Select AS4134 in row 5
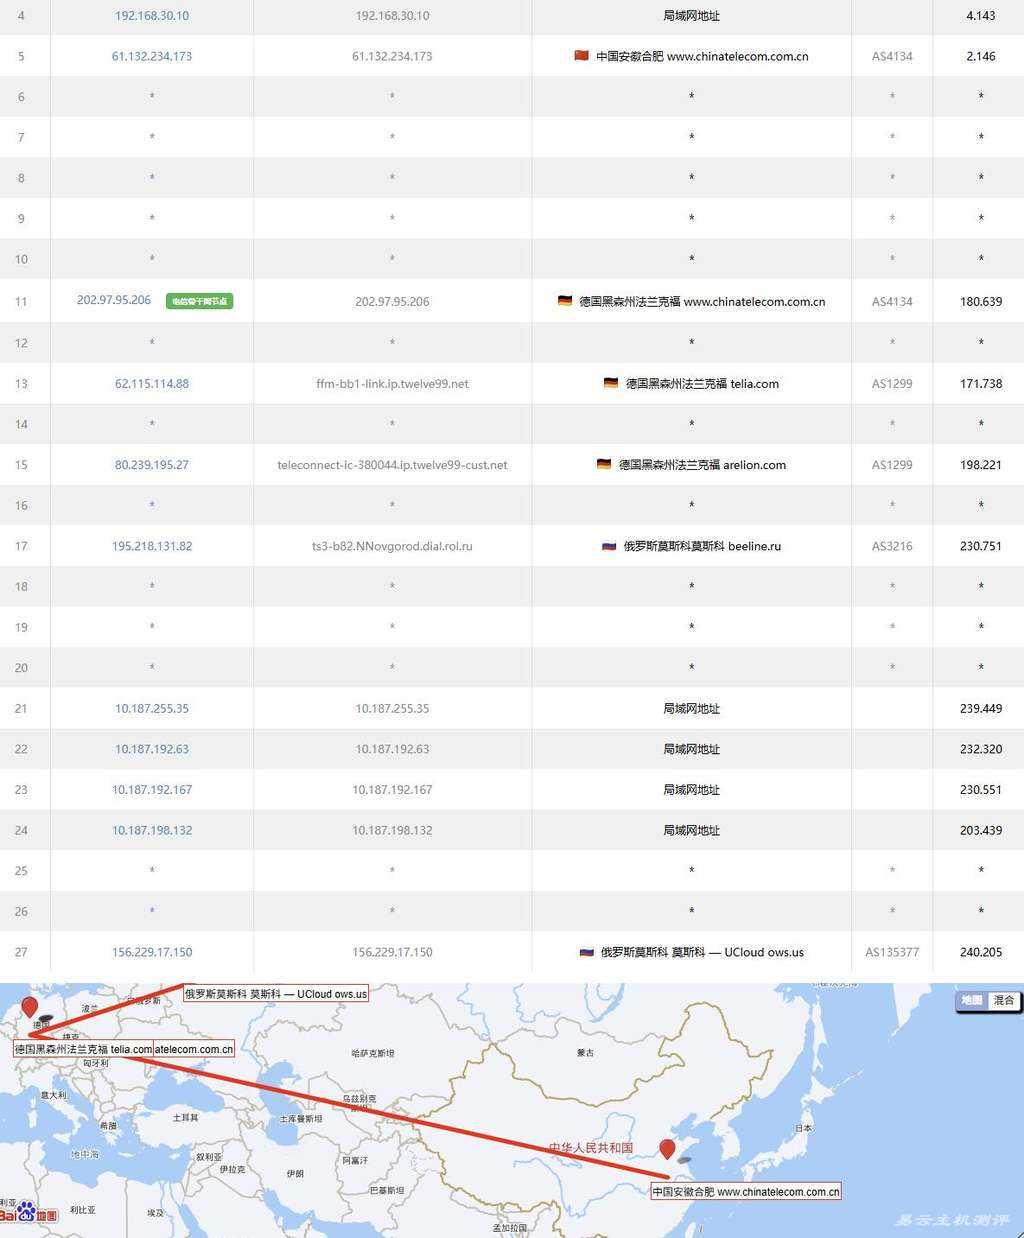Screen dimensions: 1024x1238 tap(892, 57)
